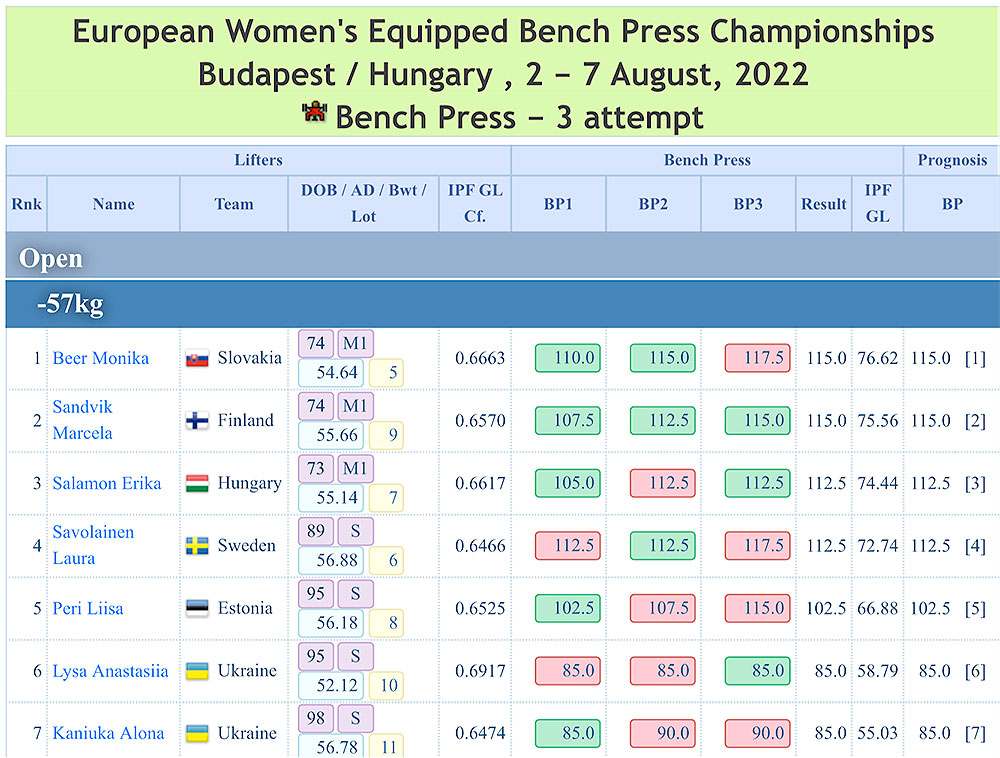The height and width of the screenshot is (758, 1000).
Task: Click the -57kg weight class bar
Action: pyautogui.click(x=503, y=304)
